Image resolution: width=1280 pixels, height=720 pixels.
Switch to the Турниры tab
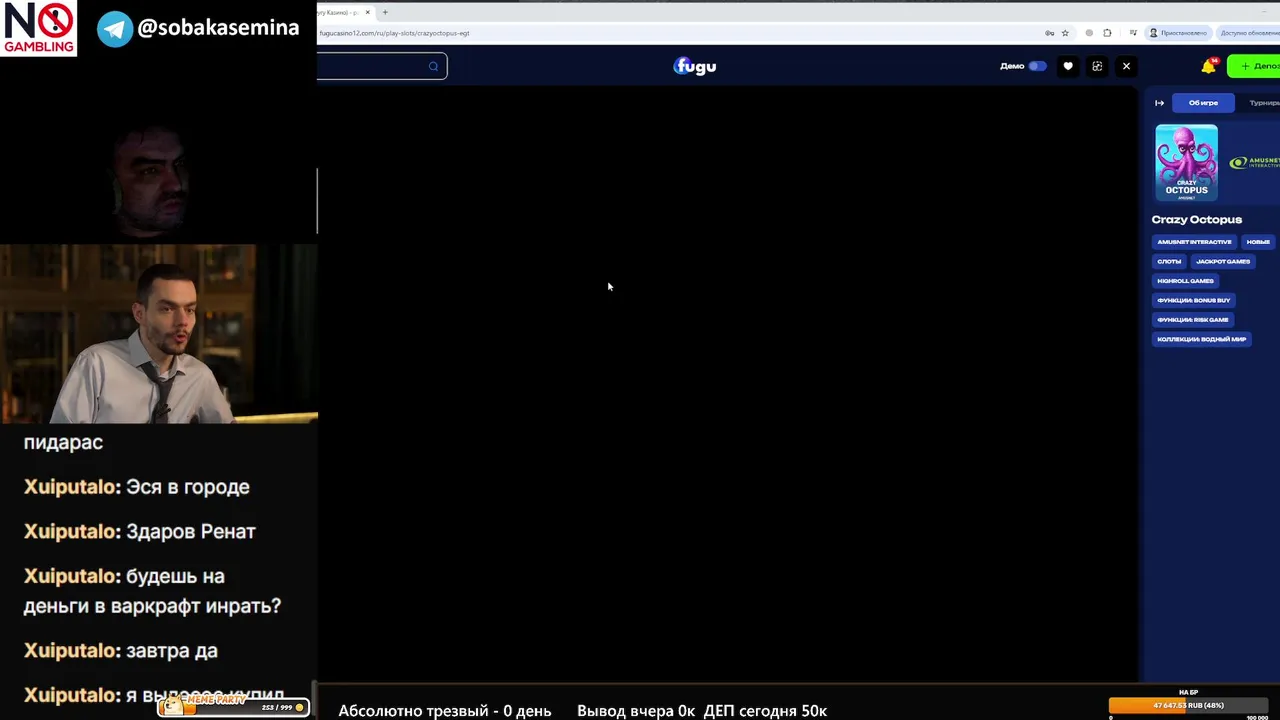1263,103
